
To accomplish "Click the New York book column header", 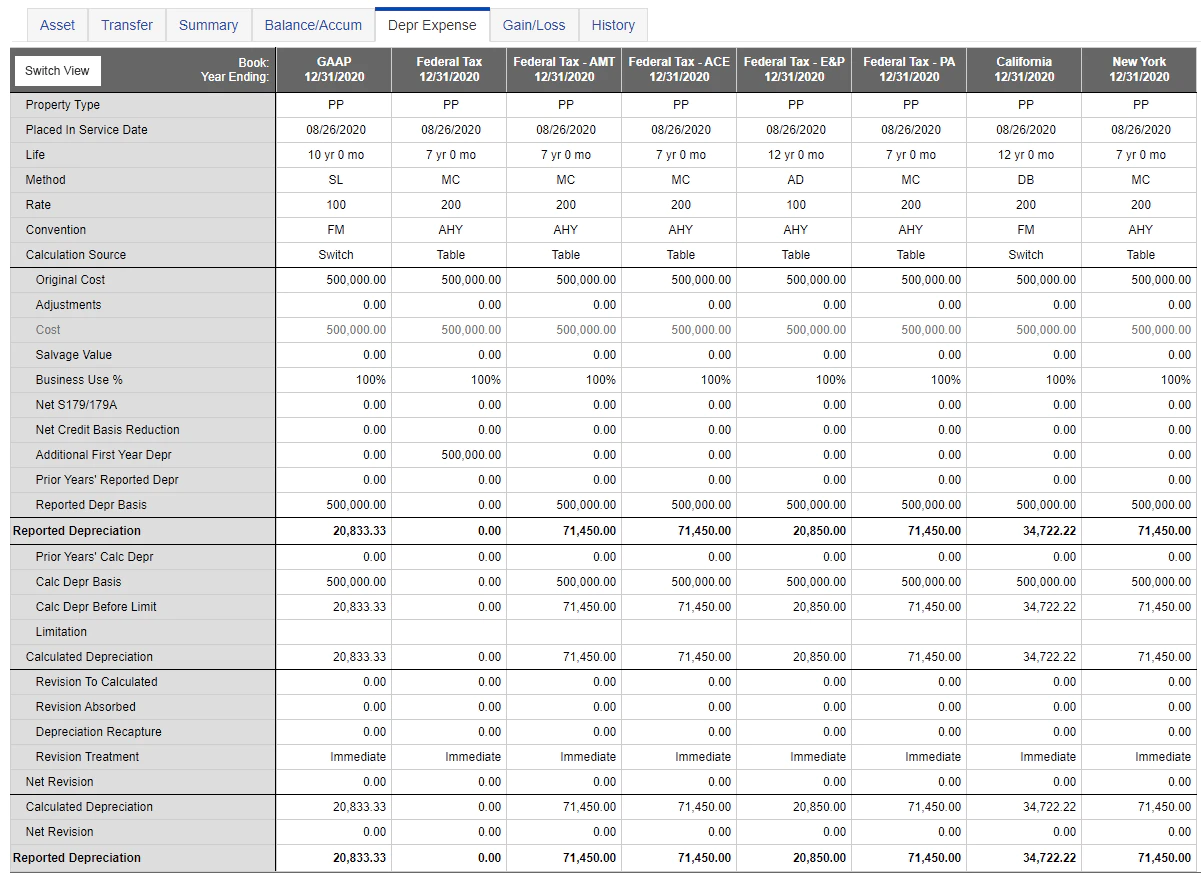I will pyautogui.click(x=1140, y=69).
